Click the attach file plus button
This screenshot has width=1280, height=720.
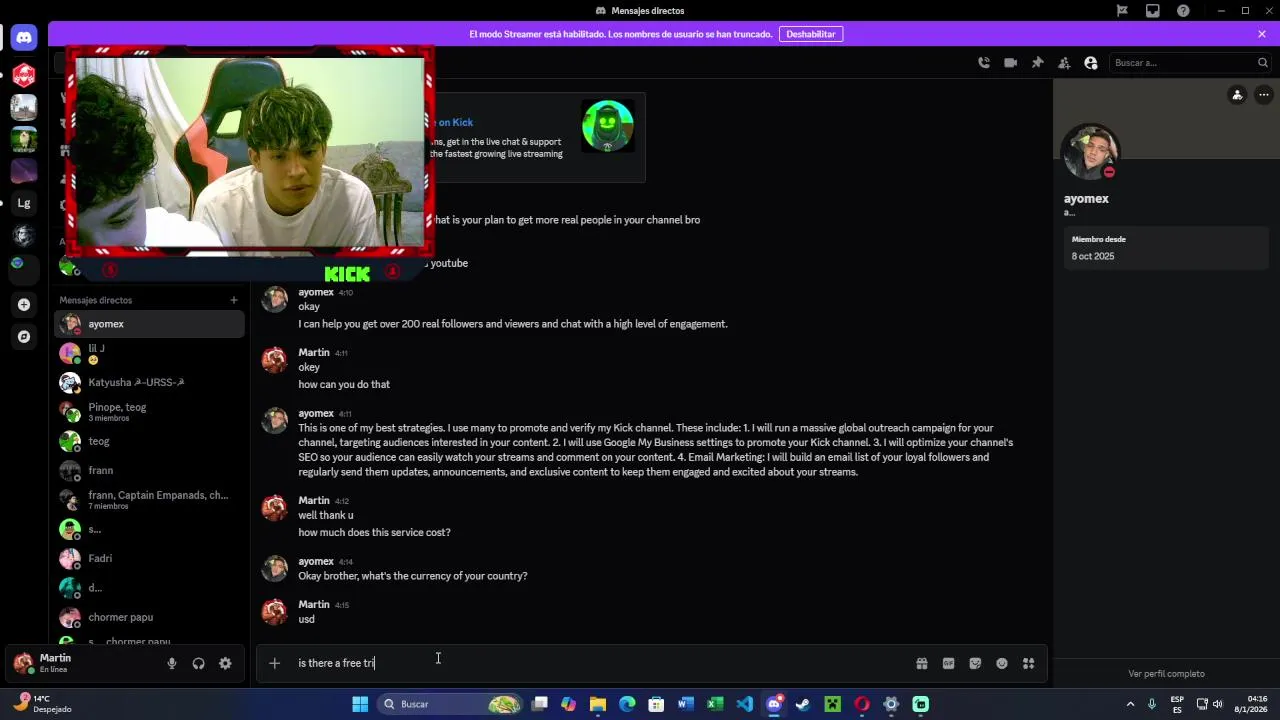(x=274, y=663)
